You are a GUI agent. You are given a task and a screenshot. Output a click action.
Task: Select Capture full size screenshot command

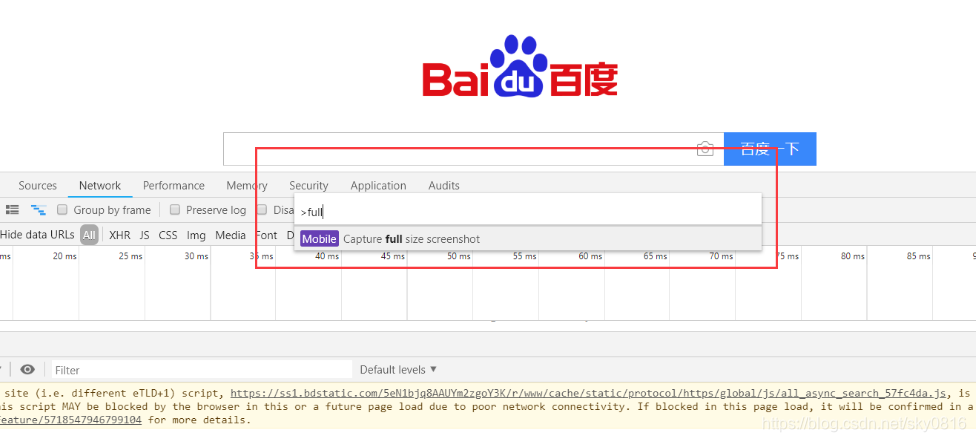click(528, 239)
